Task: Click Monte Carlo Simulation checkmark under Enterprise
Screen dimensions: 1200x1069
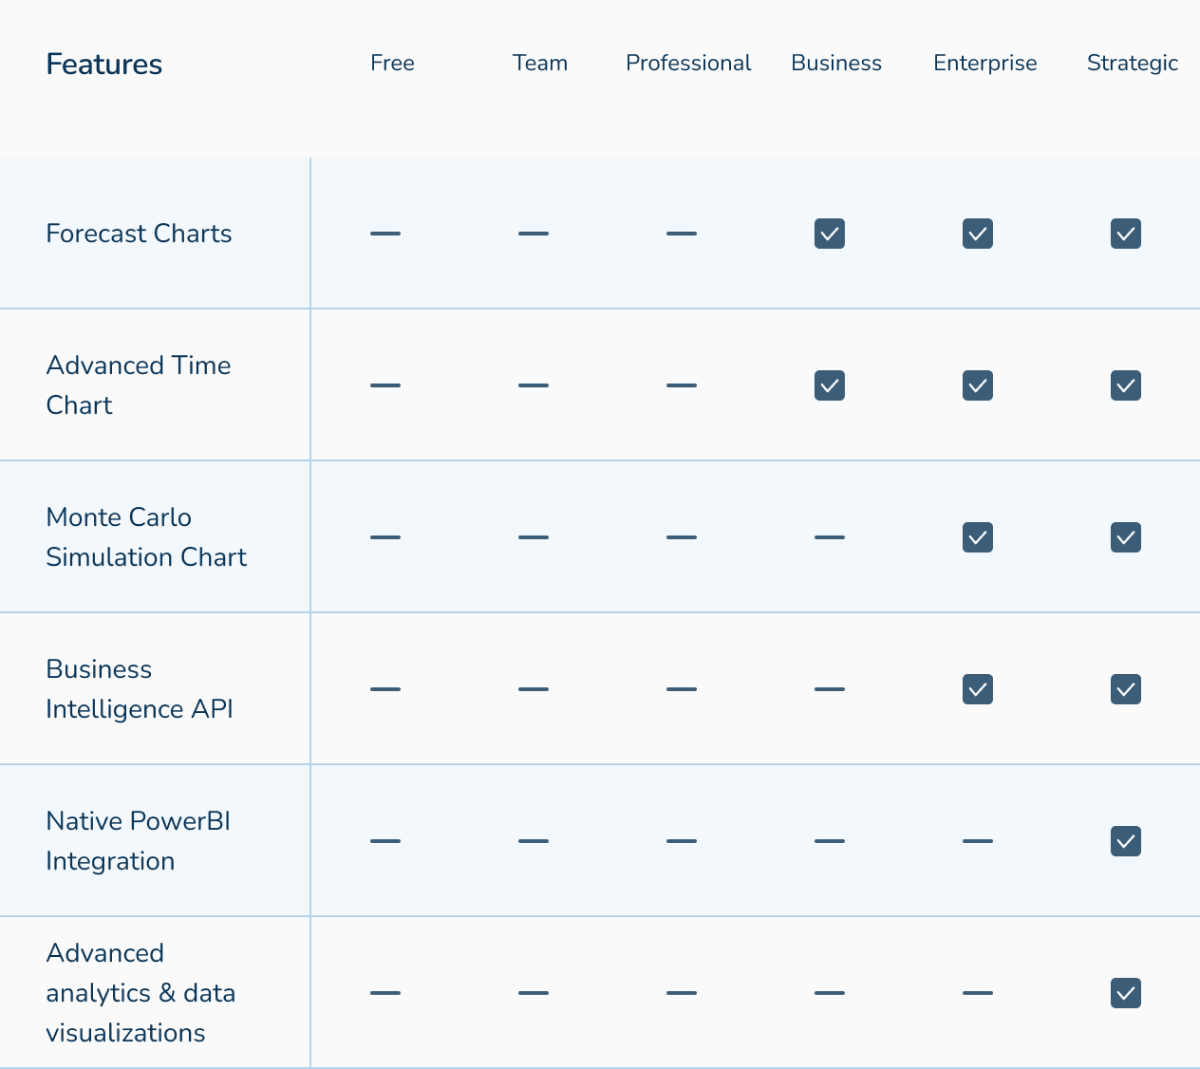Action: coord(977,538)
